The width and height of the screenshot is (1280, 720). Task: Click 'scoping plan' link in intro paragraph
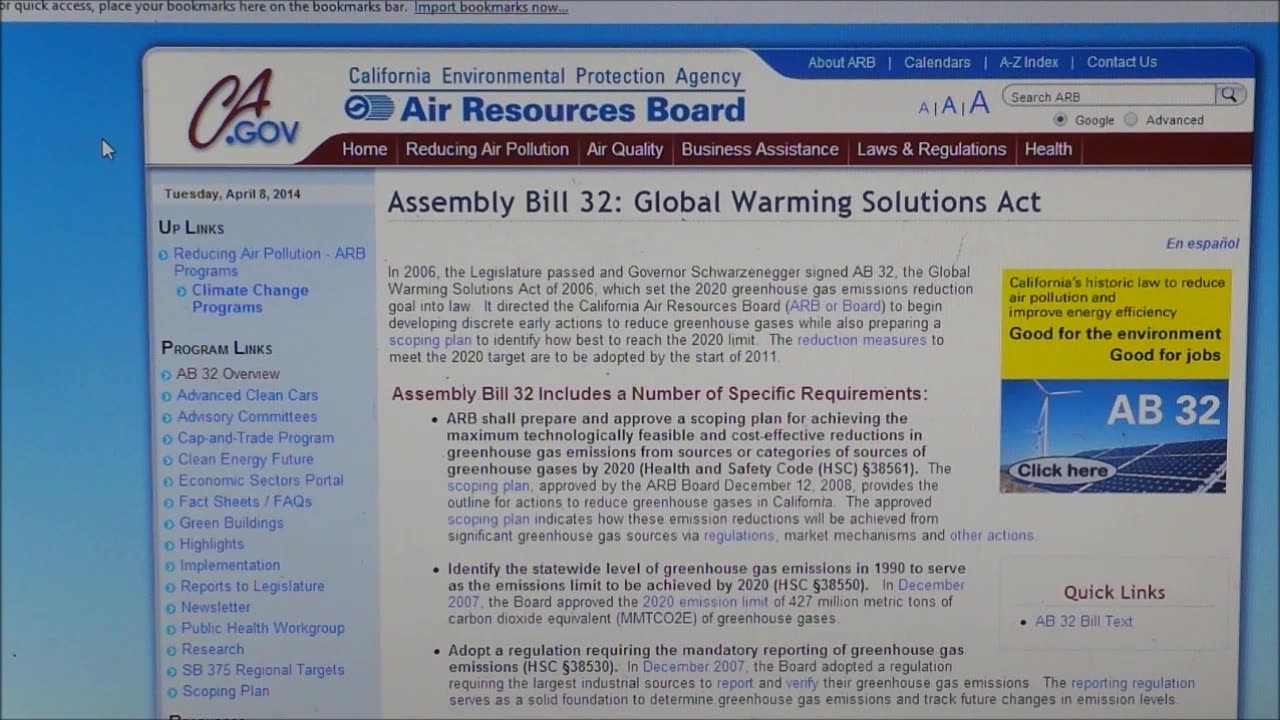tap(430, 340)
